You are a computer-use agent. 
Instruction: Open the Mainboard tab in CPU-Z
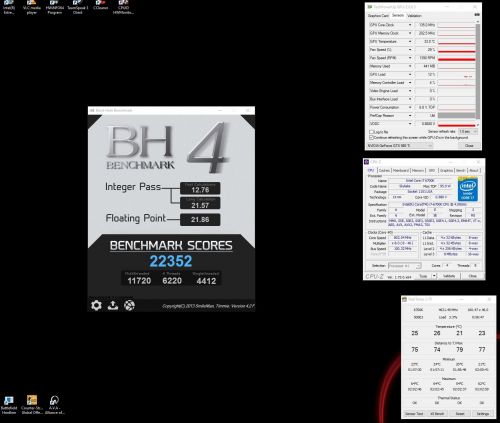401,170
